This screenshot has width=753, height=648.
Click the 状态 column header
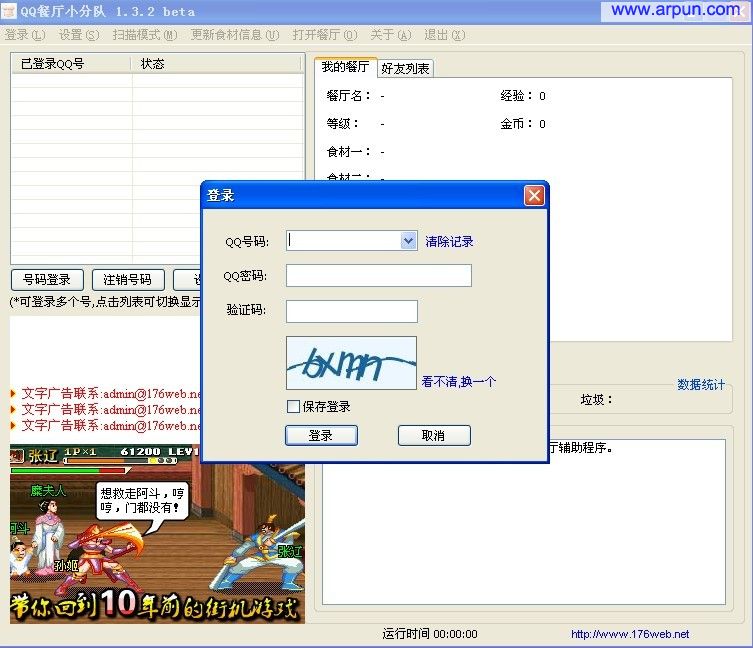[x=216, y=63]
